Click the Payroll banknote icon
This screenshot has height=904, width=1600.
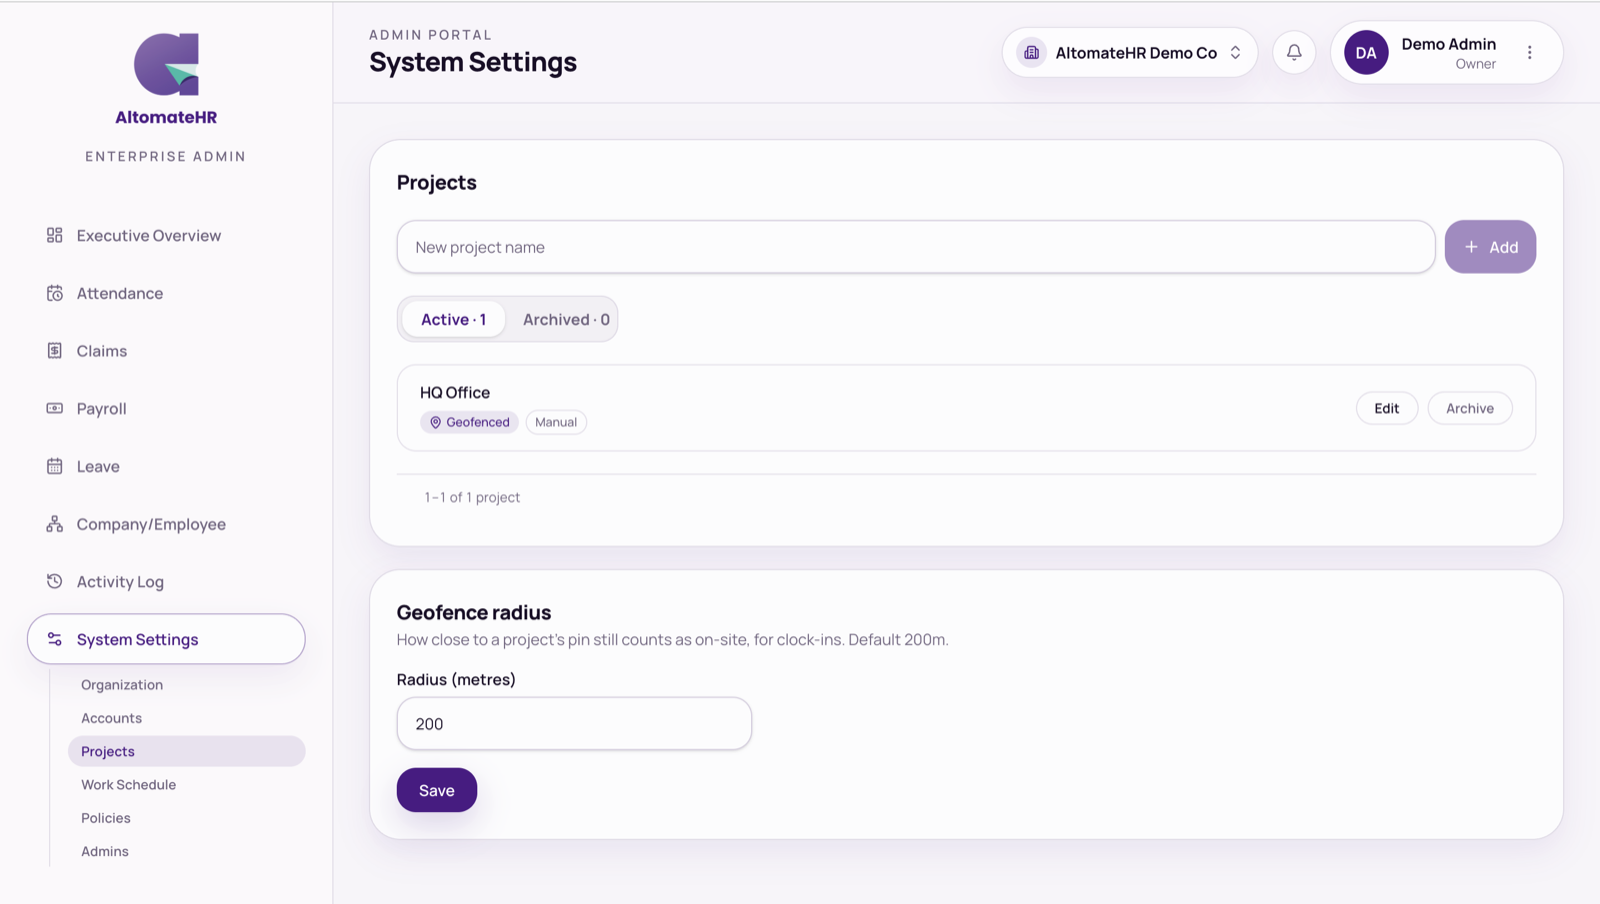pos(55,408)
